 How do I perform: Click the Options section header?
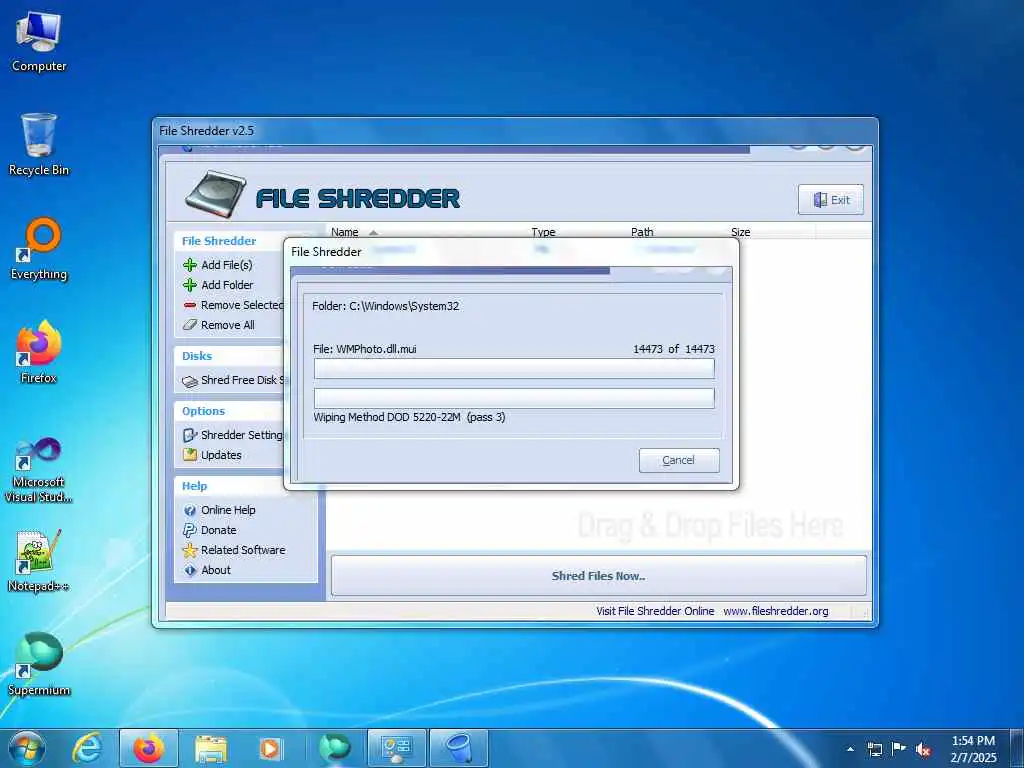click(203, 411)
